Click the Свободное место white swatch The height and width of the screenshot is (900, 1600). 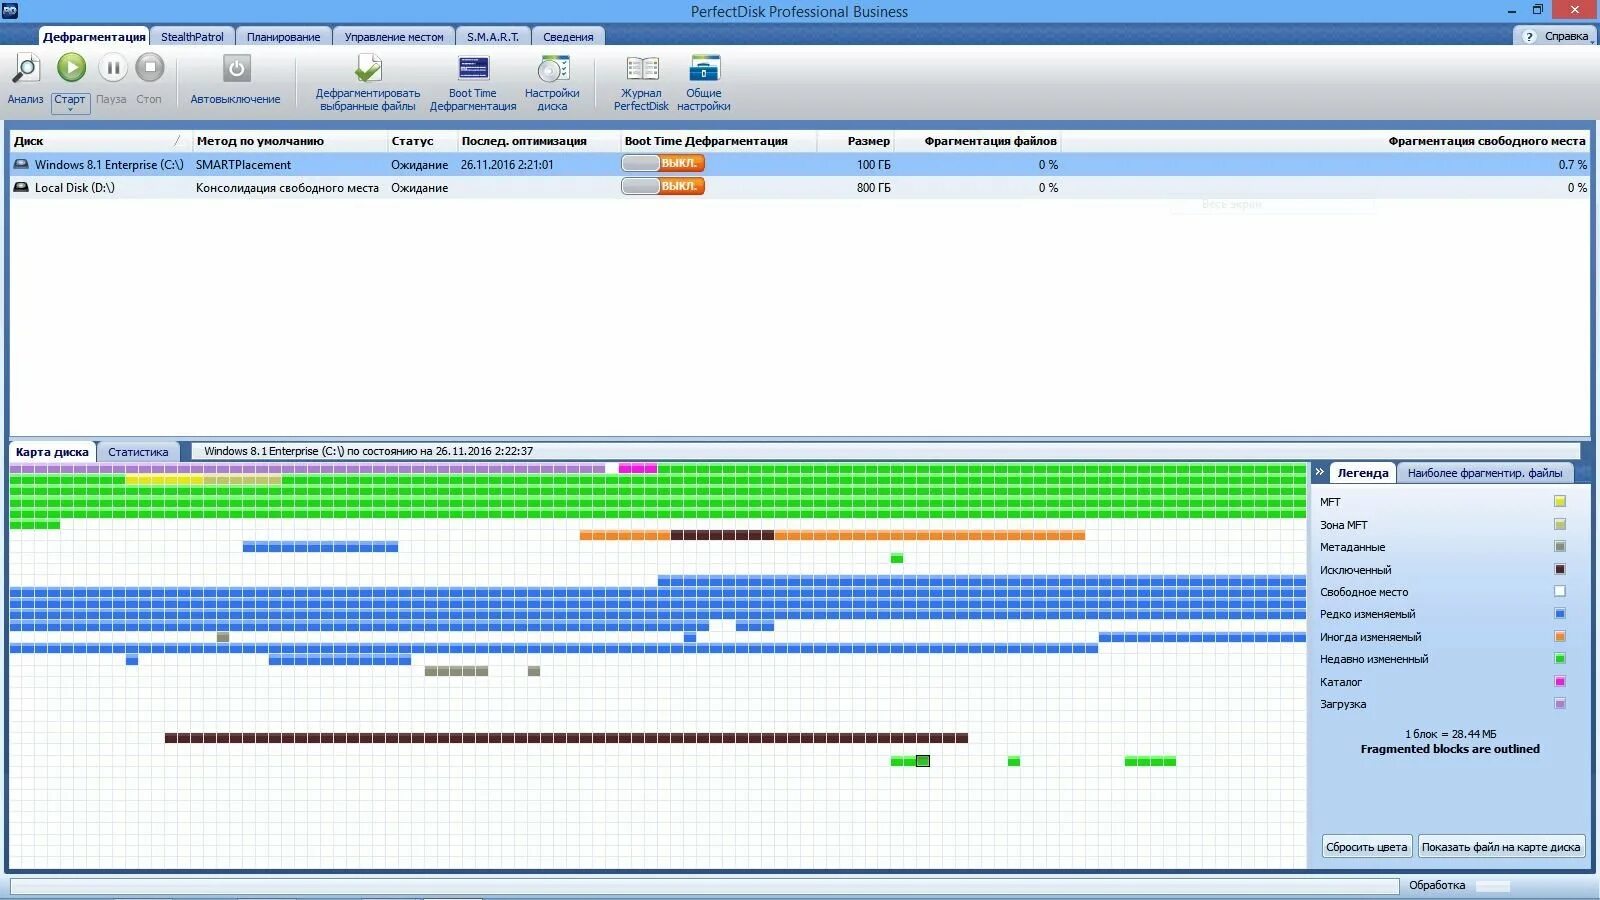pyautogui.click(x=1560, y=592)
